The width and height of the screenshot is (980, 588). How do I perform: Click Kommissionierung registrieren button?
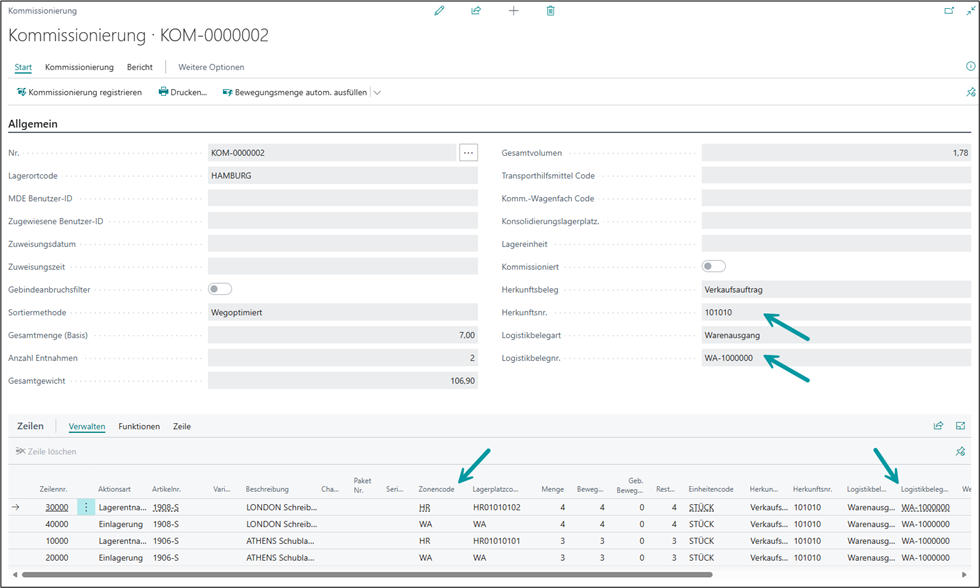click(79, 93)
